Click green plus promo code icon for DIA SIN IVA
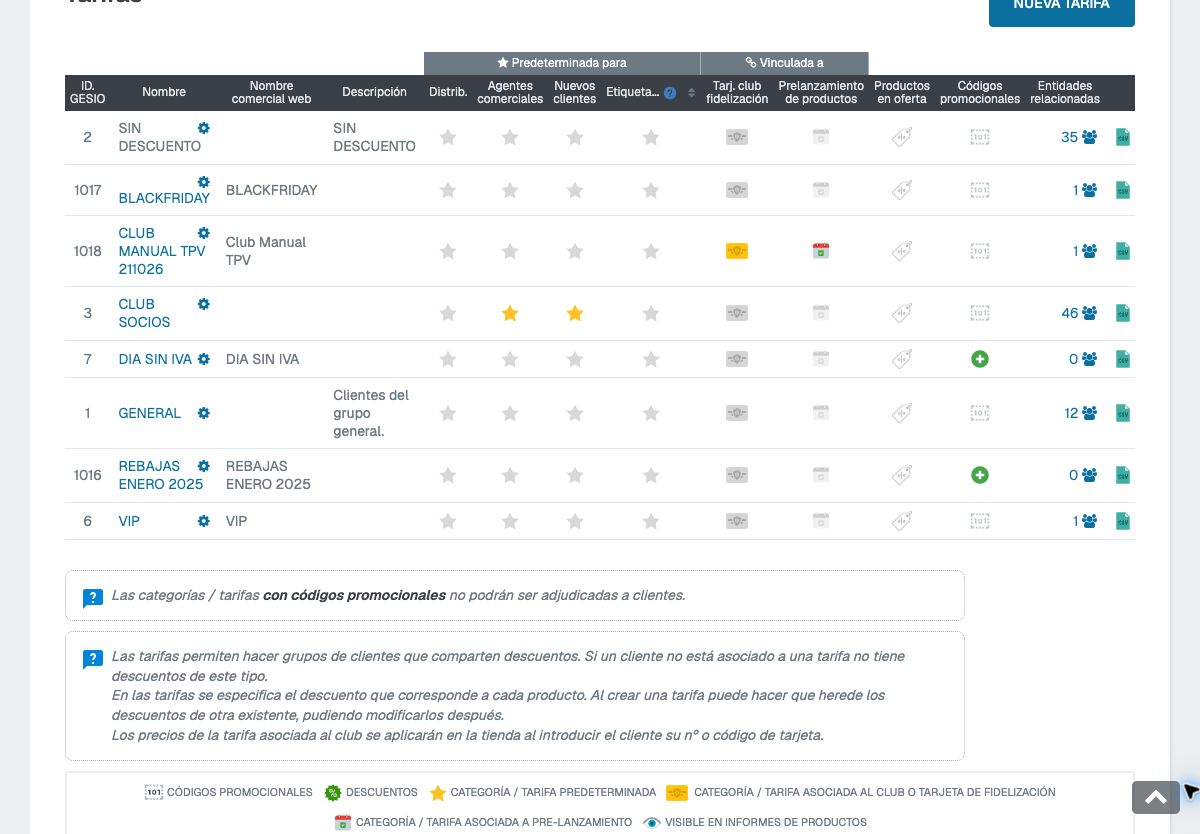The height and width of the screenshot is (834, 1200). coord(980,359)
